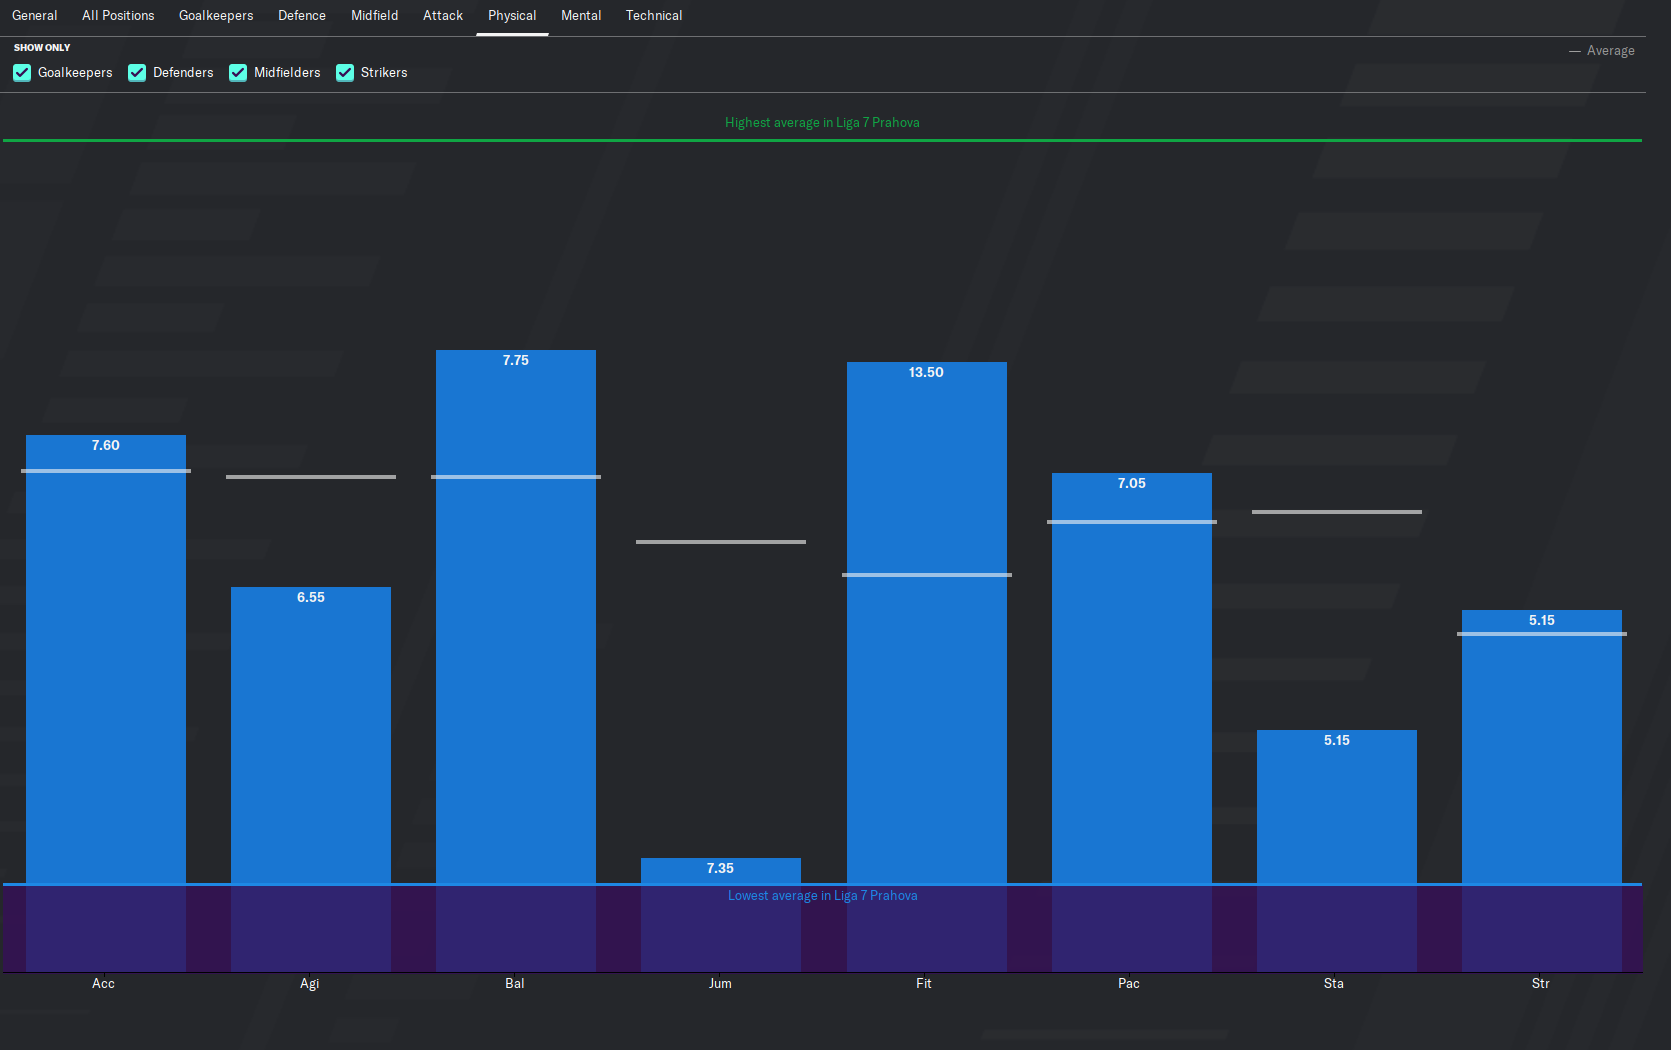Click the Str axis label
Viewport: 1671px width, 1050px height.
click(1541, 984)
